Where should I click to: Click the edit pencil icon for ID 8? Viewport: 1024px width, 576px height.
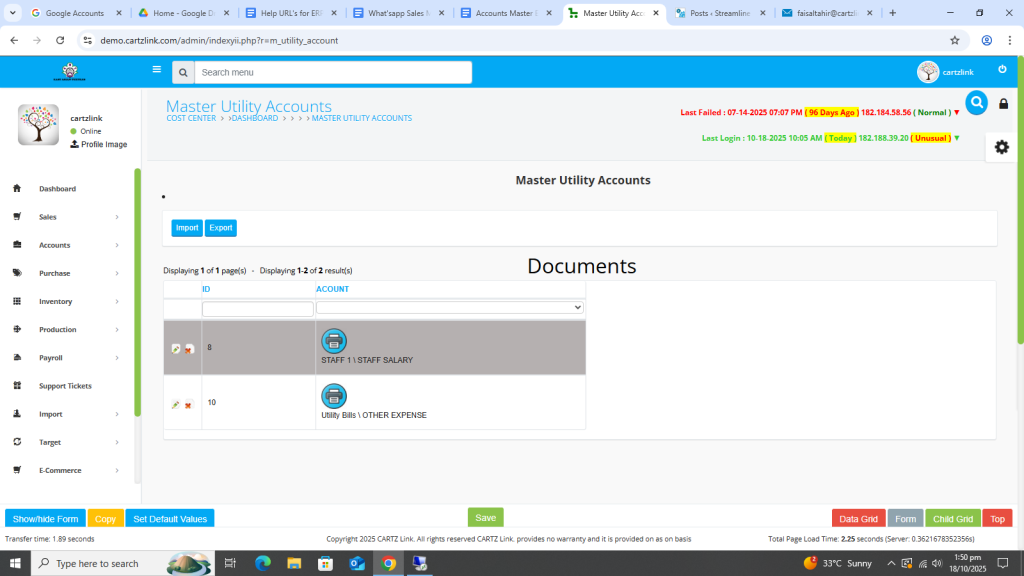point(176,349)
